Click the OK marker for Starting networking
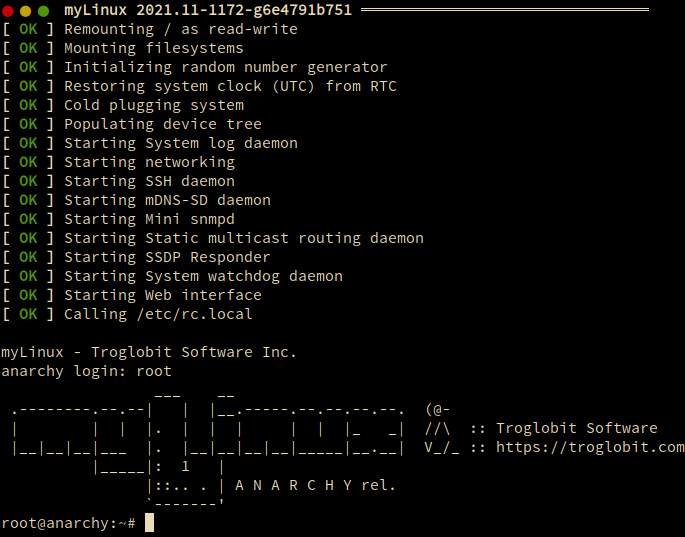Screen dimensions: 685x537 (x=27, y=162)
